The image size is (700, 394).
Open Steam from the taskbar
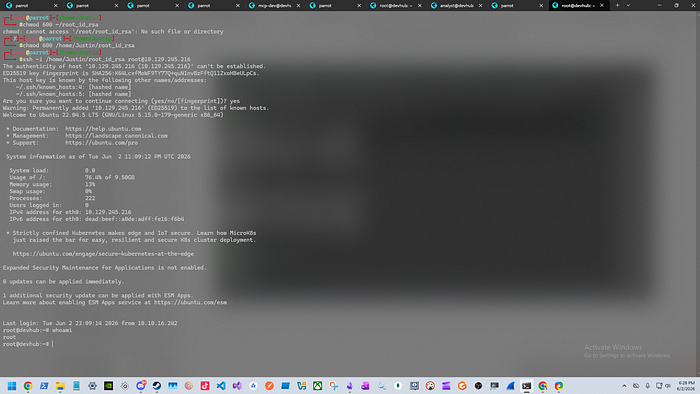[x=157, y=386]
